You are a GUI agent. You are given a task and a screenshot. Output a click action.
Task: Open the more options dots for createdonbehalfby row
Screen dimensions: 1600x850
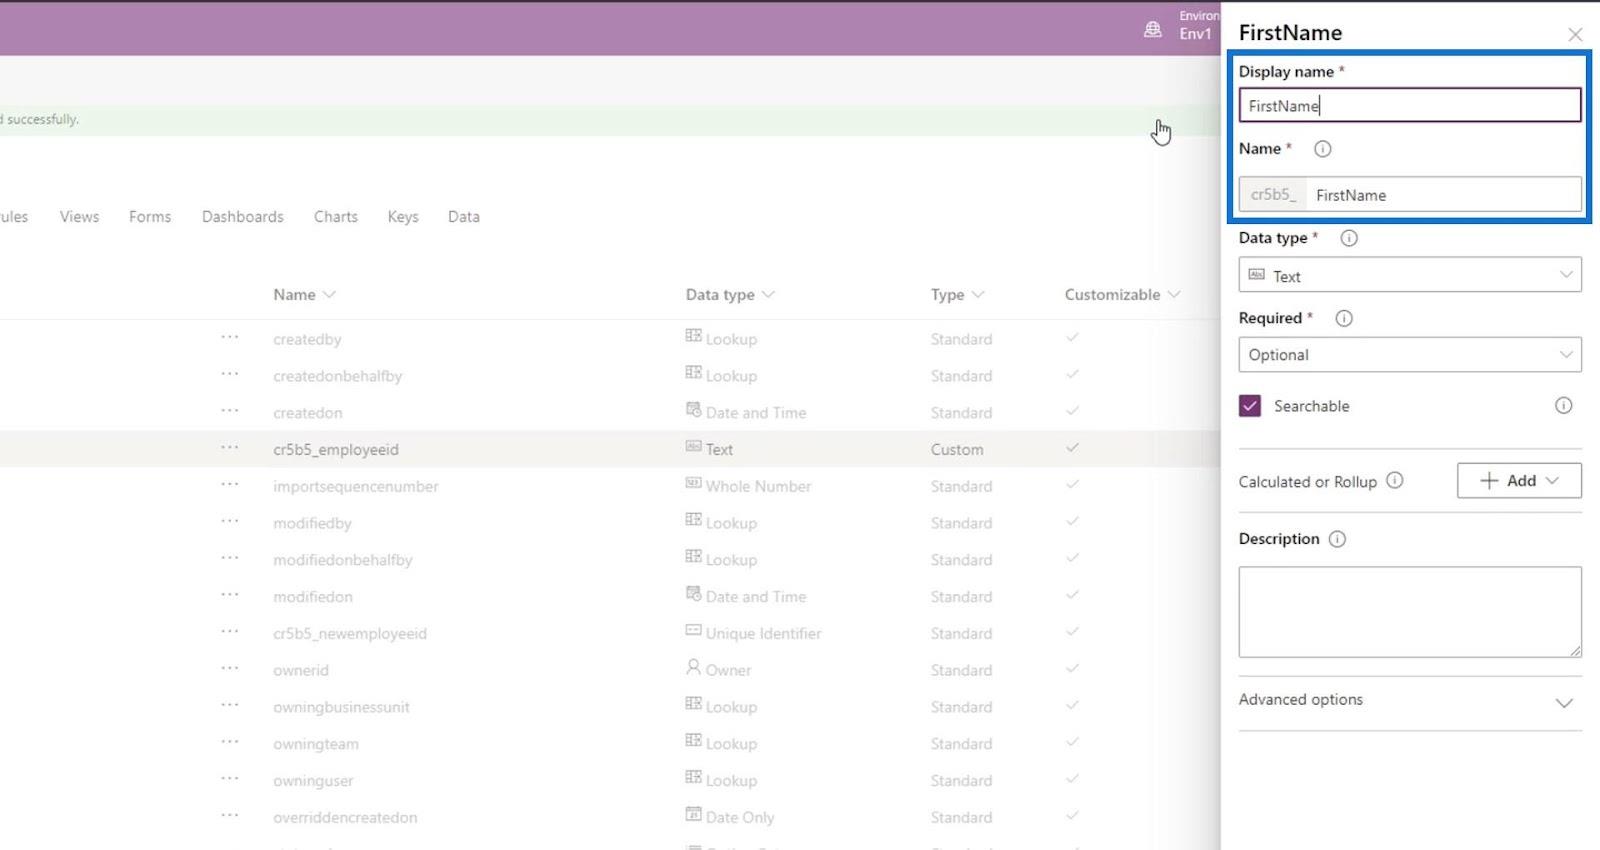point(230,374)
